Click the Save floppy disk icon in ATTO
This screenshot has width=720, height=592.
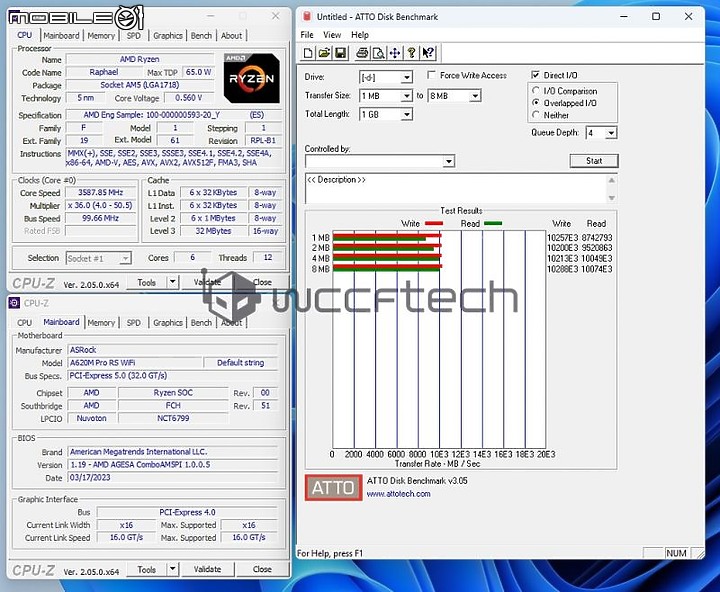tap(341, 53)
